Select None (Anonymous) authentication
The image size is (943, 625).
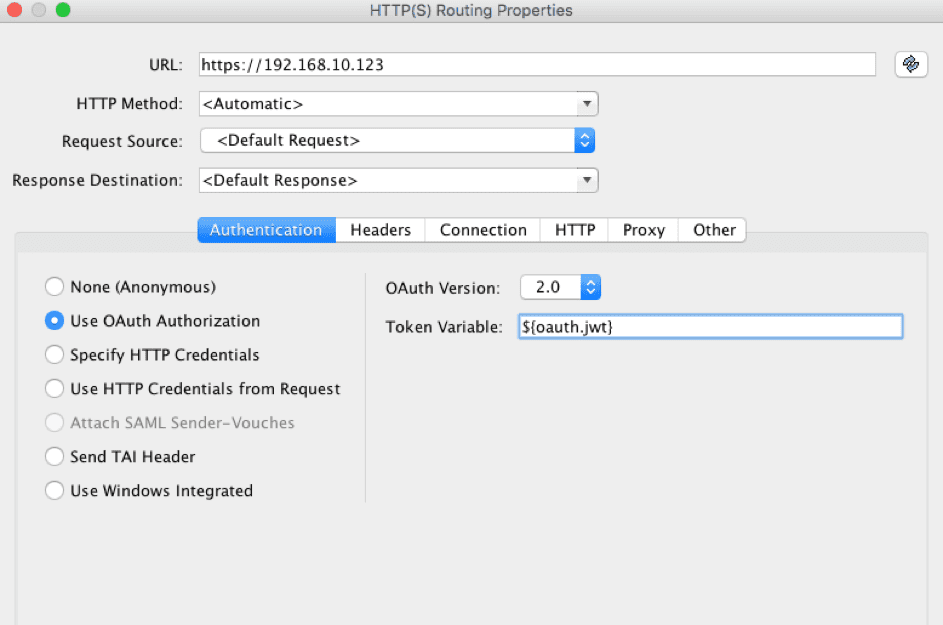[55, 287]
